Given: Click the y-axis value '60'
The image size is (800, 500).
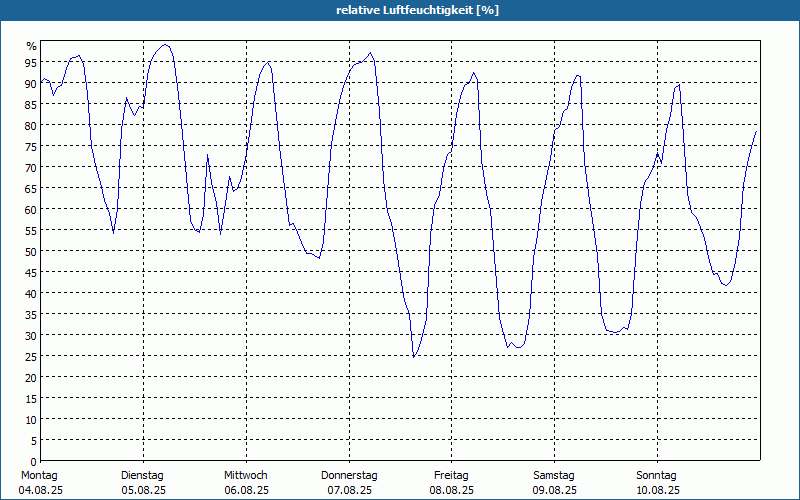Looking at the screenshot, I should pyautogui.click(x=32, y=209).
